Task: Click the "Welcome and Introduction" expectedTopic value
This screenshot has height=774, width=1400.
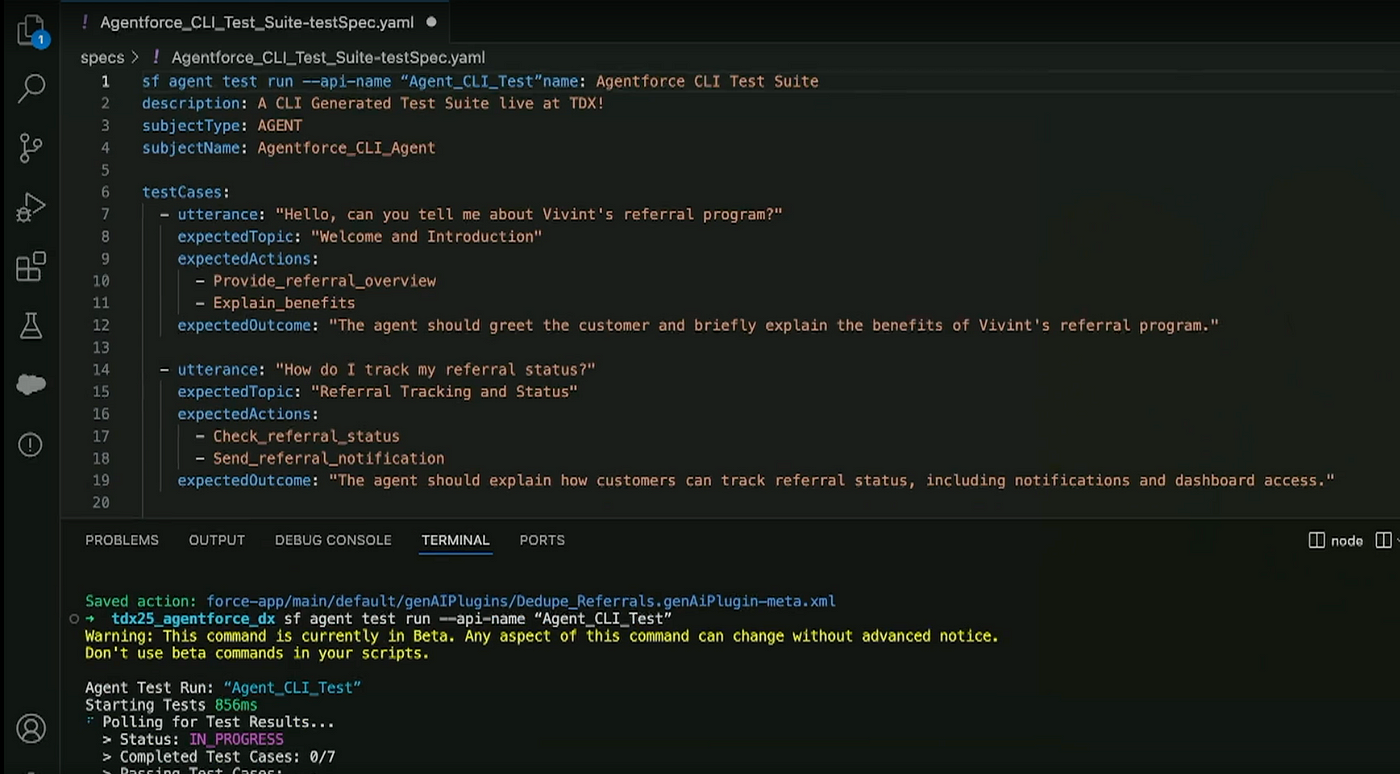Action: click(426, 236)
